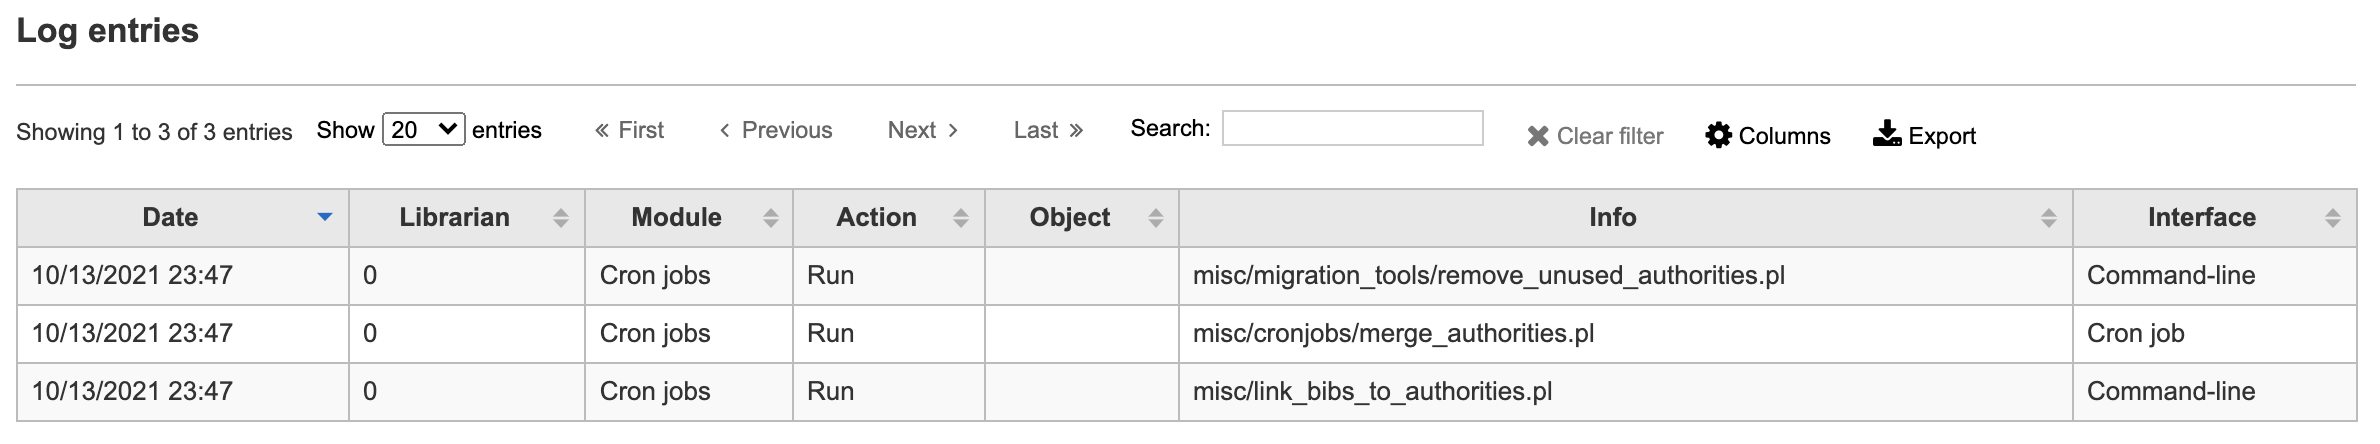2380x444 pixels.
Task: Click the Clear filter X icon
Action: [1538, 136]
